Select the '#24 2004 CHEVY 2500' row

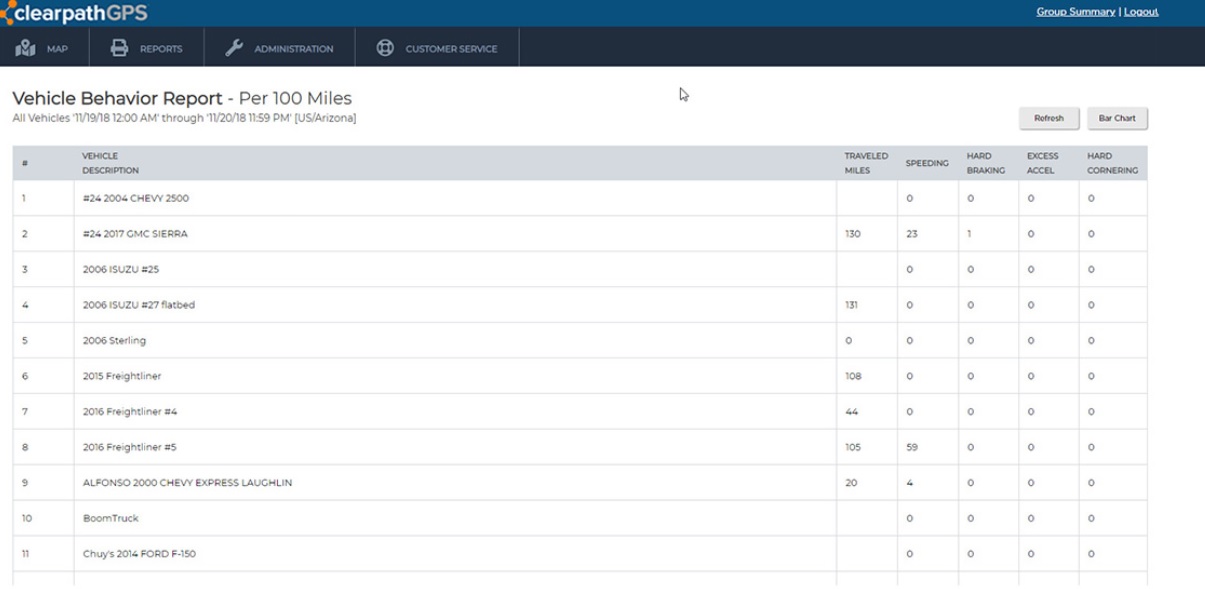click(x=580, y=198)
